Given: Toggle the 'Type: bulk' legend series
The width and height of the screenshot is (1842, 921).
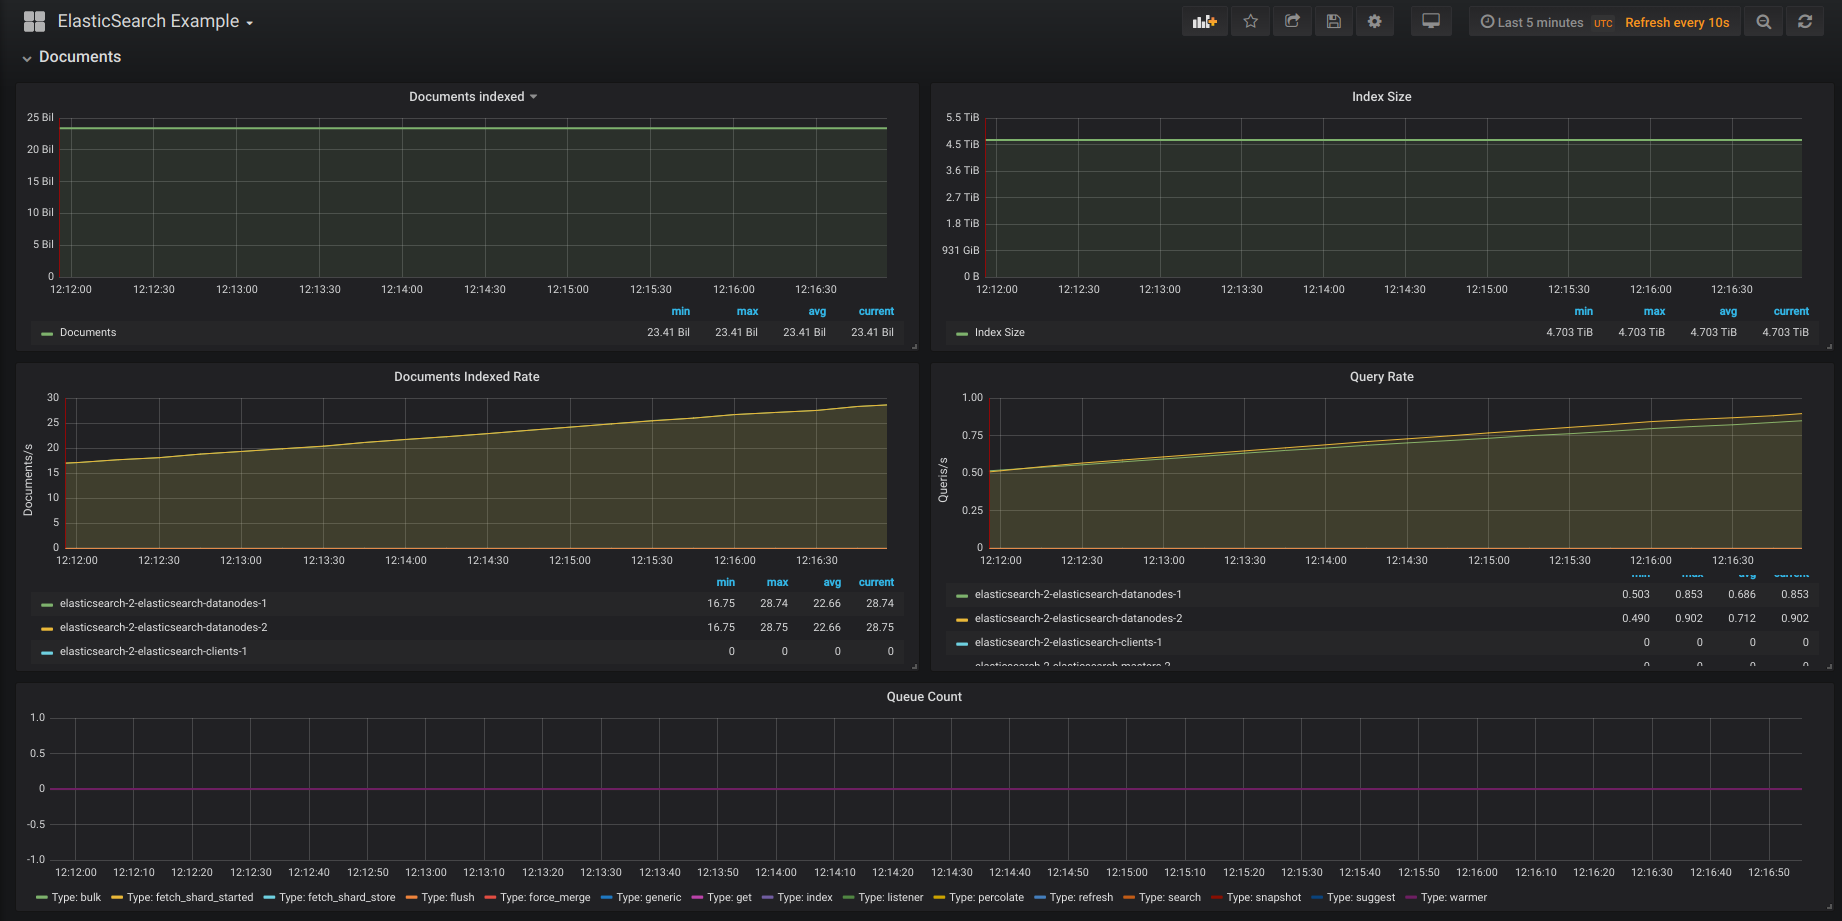Looking at the screenshot, I should coord(76,897).
